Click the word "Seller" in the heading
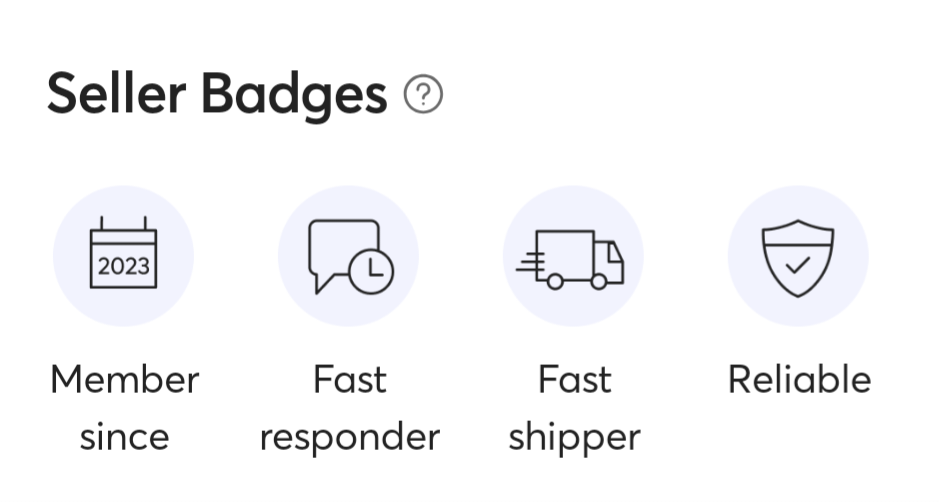939x502 pixels. point(116,96)
